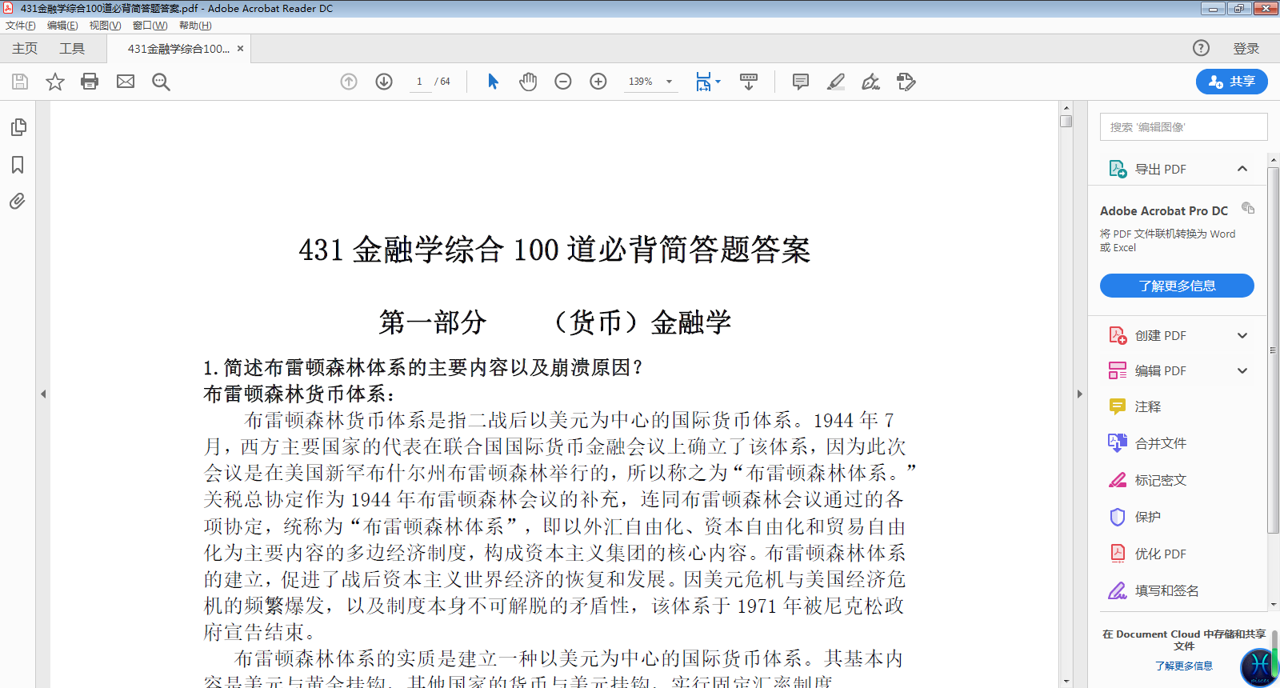Collapse the 导出 PDF section

point(1242,169)
